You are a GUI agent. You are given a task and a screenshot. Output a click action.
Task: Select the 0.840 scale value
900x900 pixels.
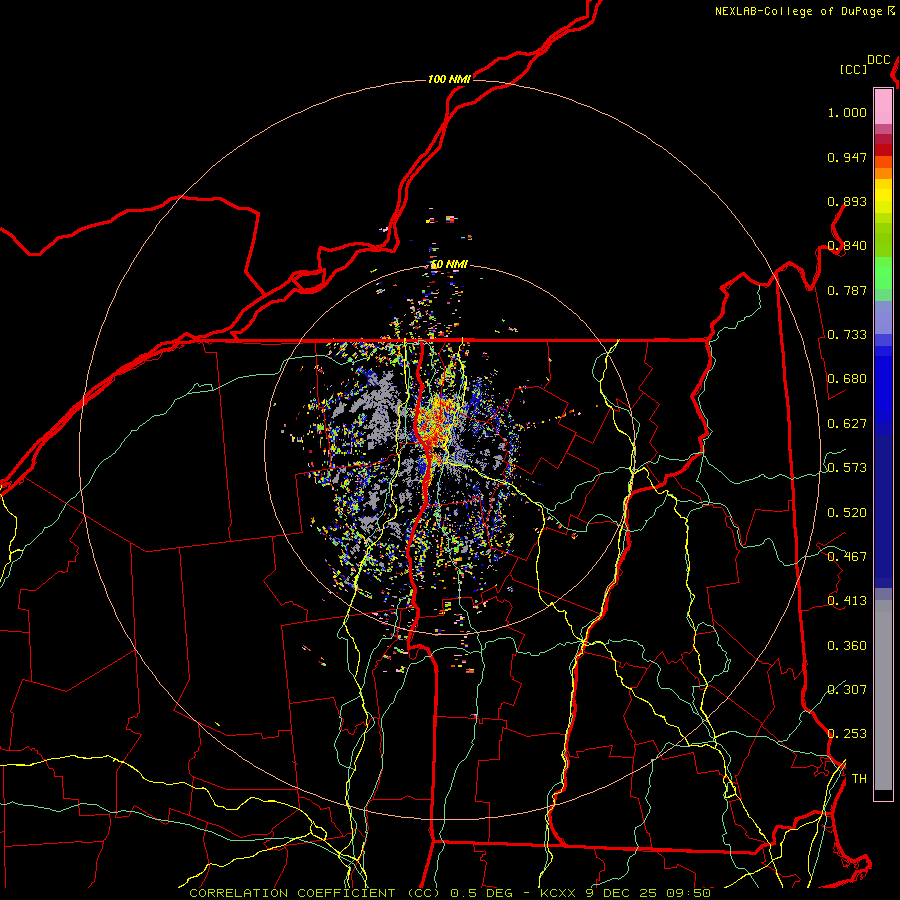(x=847, y=246)
